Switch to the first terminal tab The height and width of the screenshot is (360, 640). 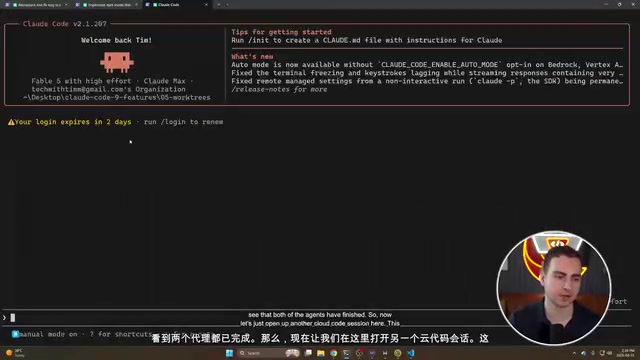click(x=37, y=4)
